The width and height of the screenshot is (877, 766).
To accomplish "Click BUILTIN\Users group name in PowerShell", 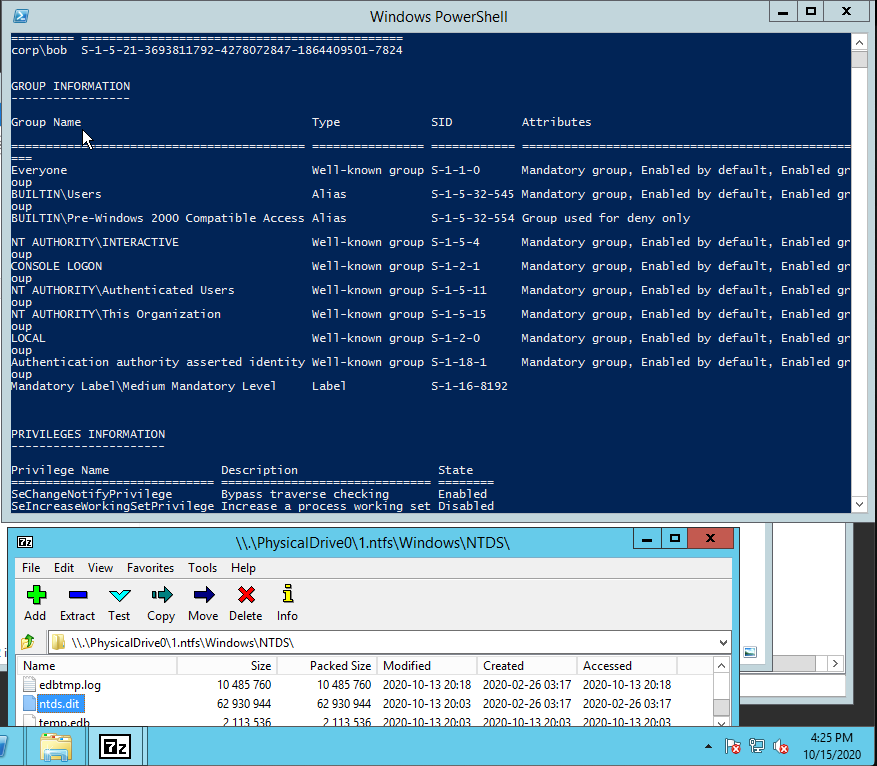I will pos(56,195).
